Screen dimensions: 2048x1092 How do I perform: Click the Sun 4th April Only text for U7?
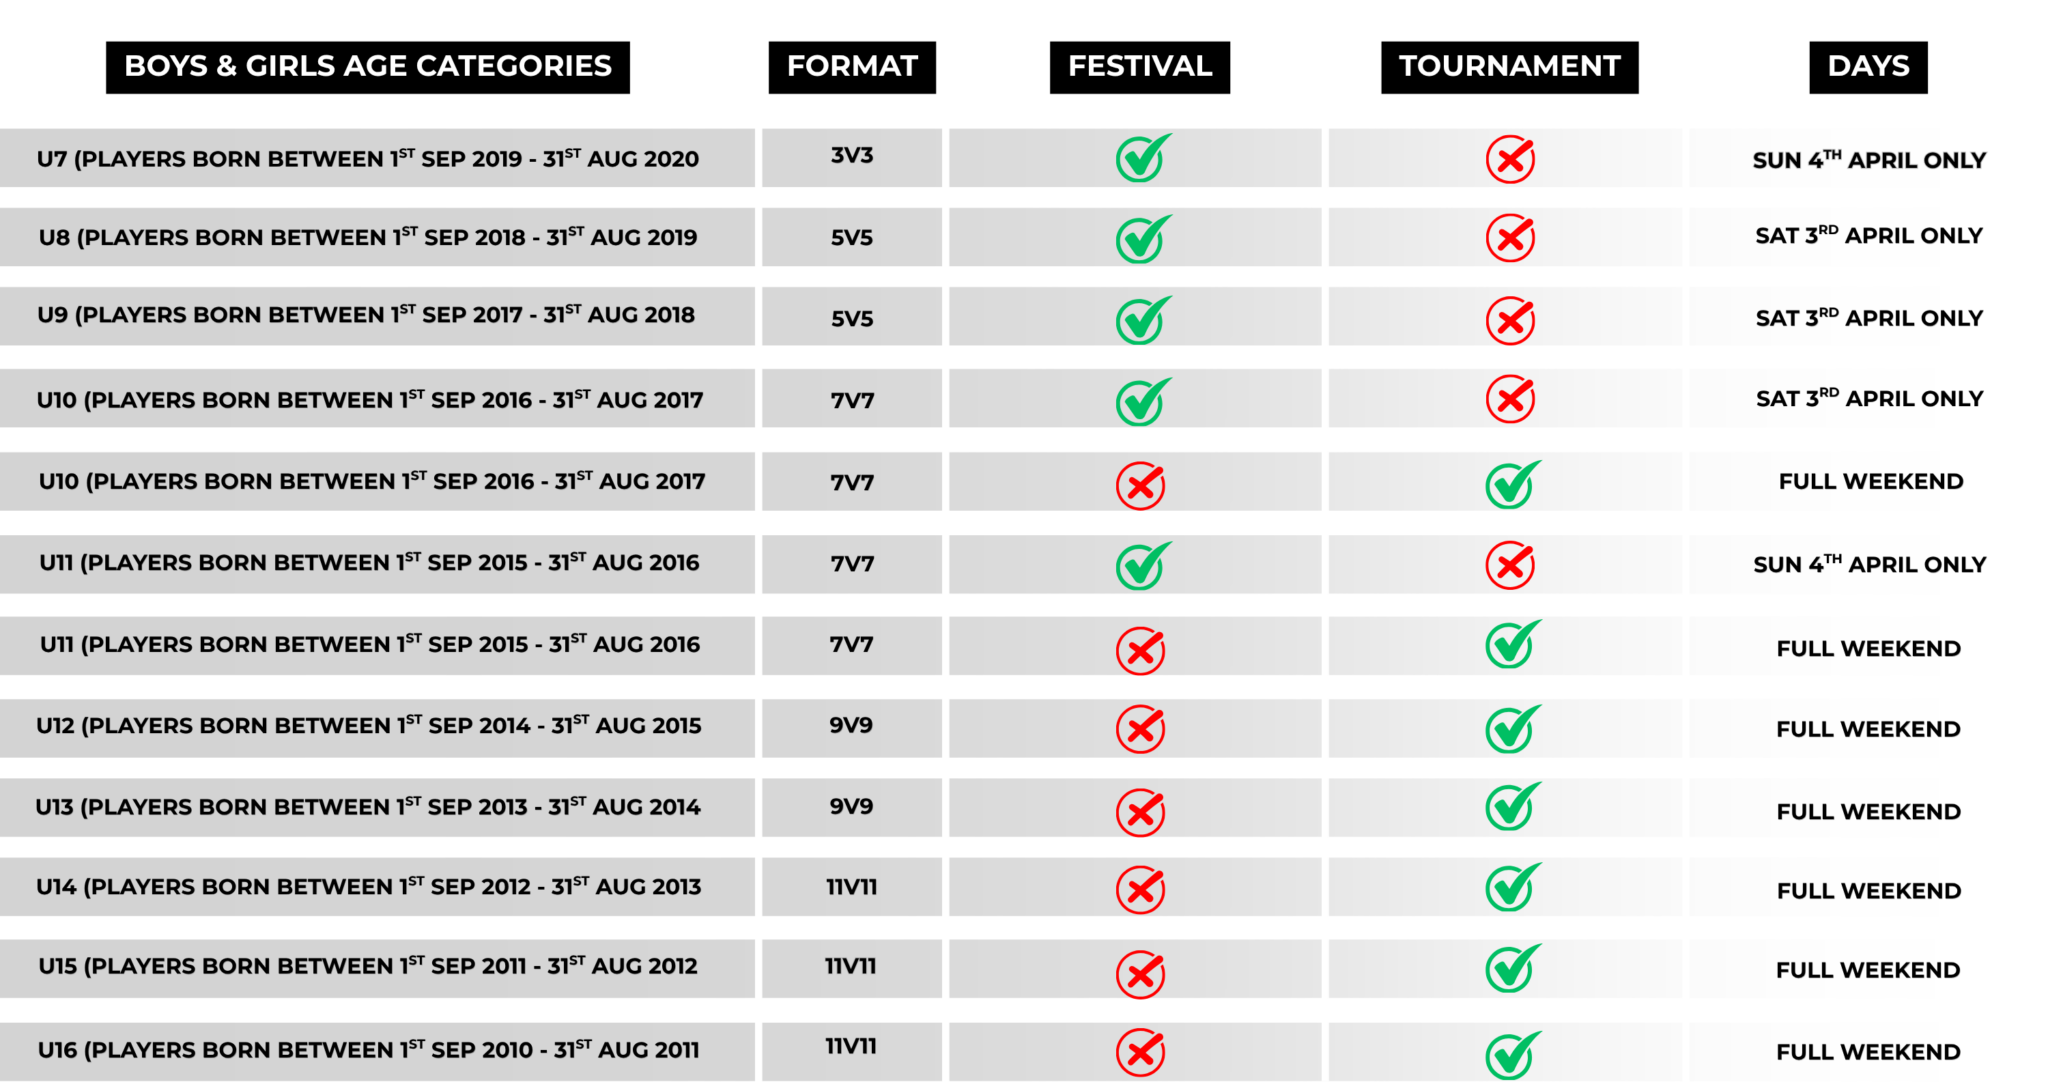click(1868, 160)
